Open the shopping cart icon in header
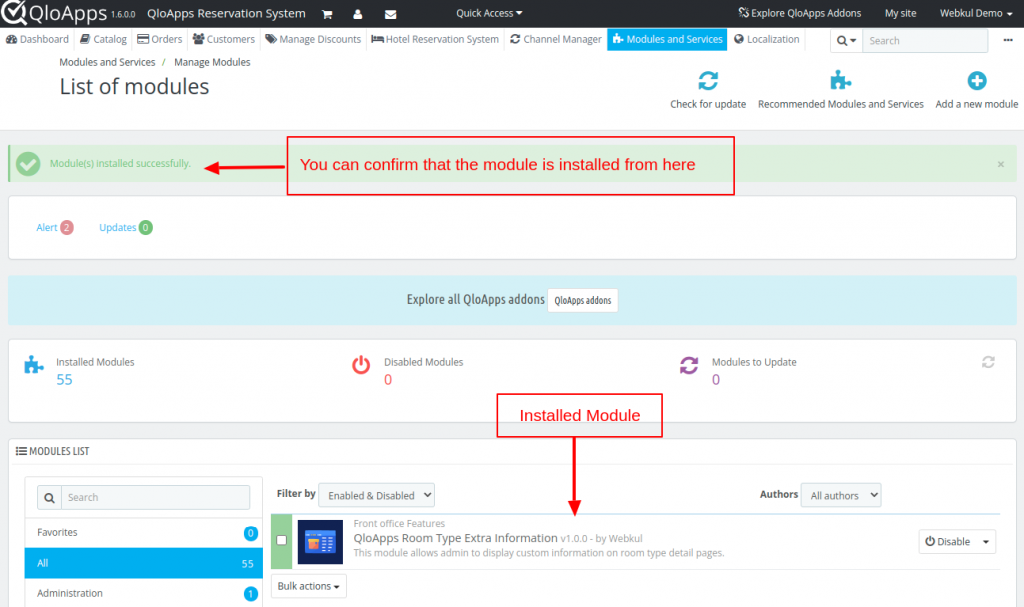1024x607 pixels. click(327, 14)
